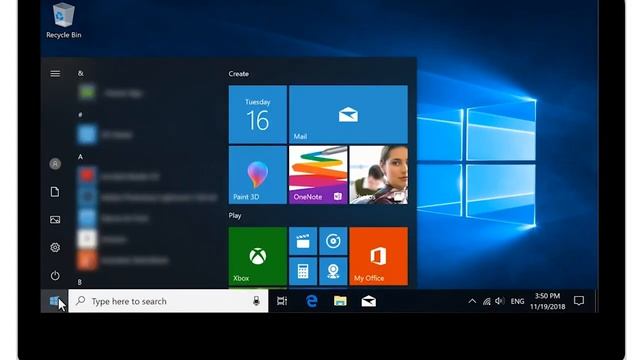Open Mail from the taskbar

369,301
